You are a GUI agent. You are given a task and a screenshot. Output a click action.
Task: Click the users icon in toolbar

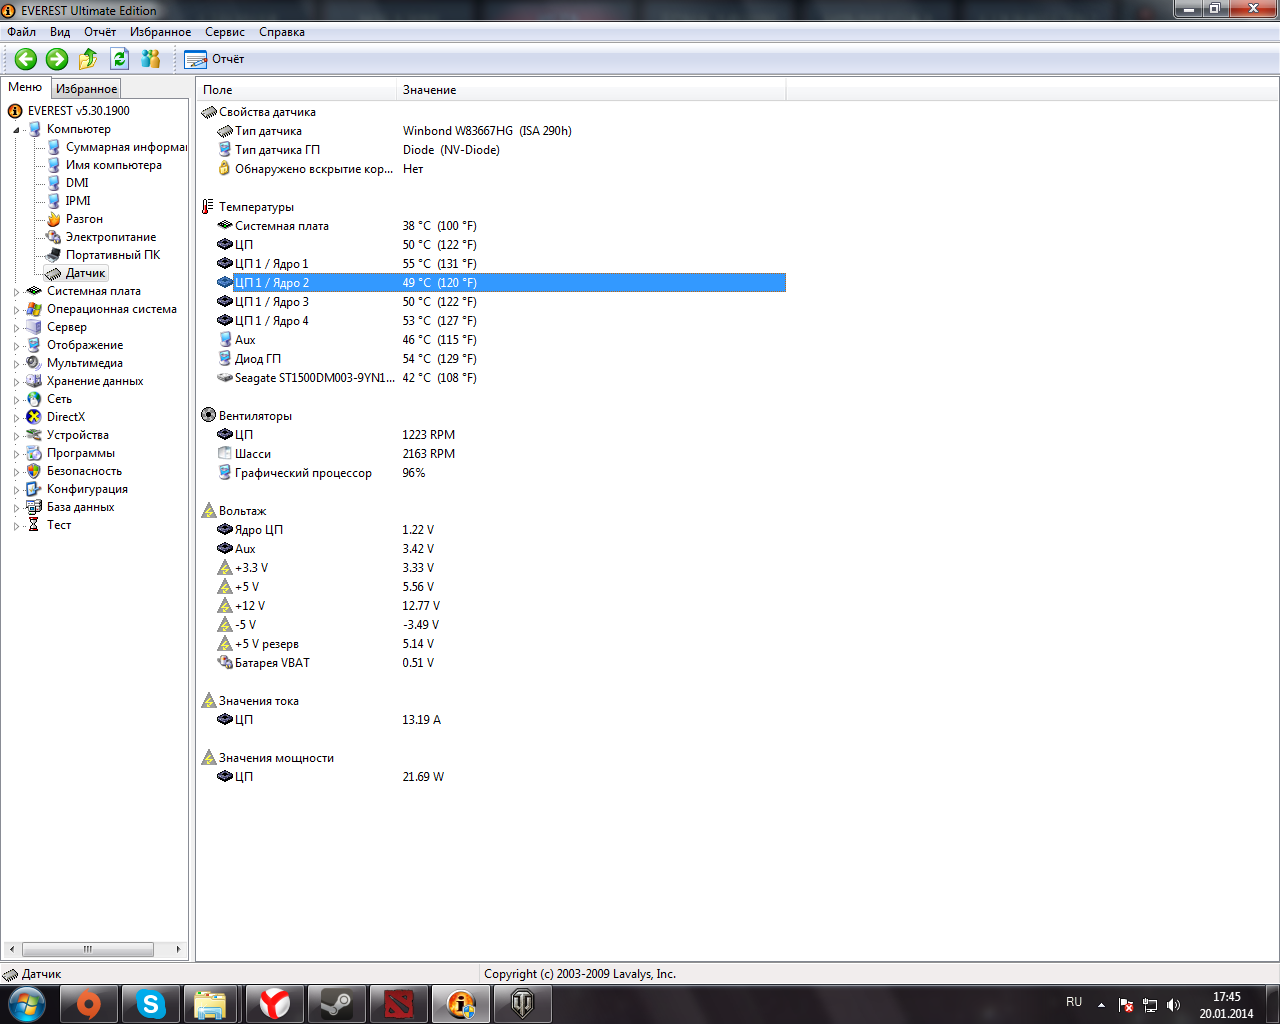(151, 59)
